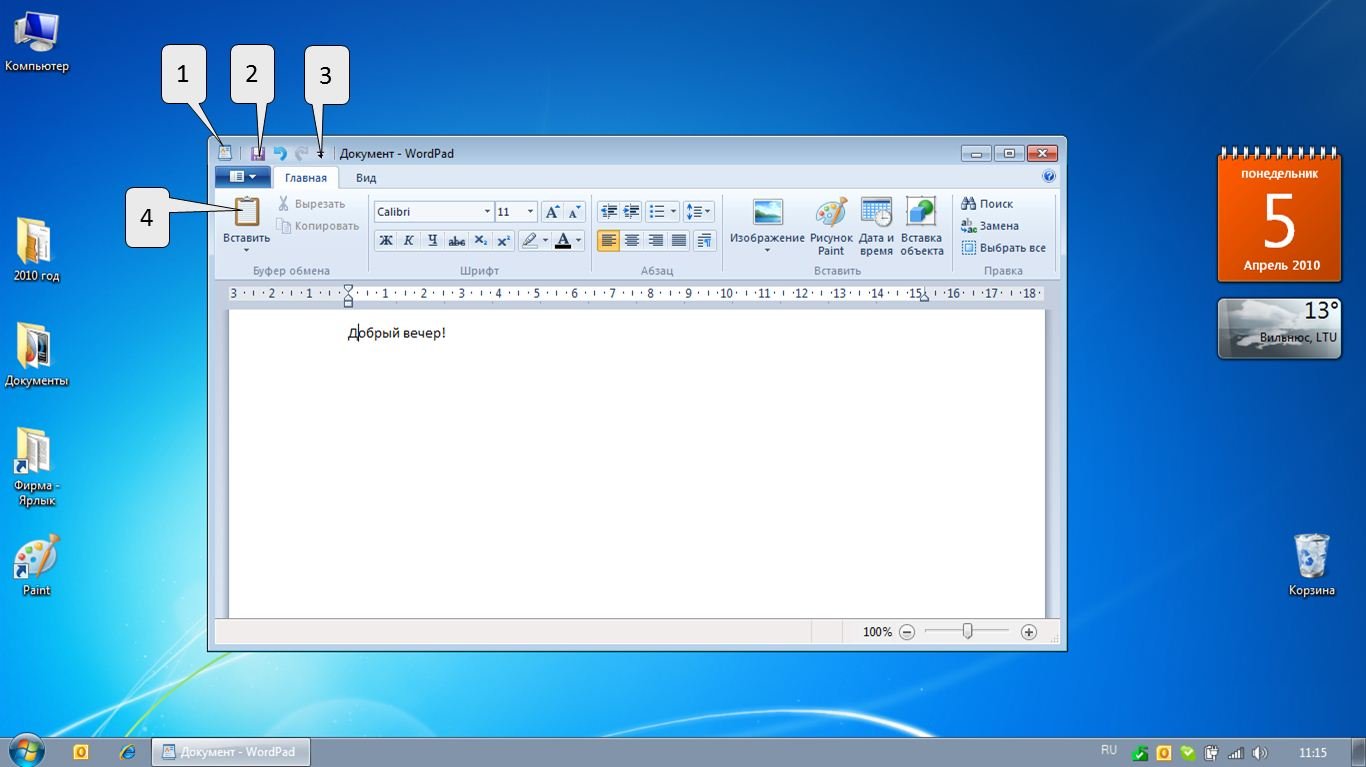Enable center text alignment
Viewport: 1366px width, 767px height.
(632, 240)
